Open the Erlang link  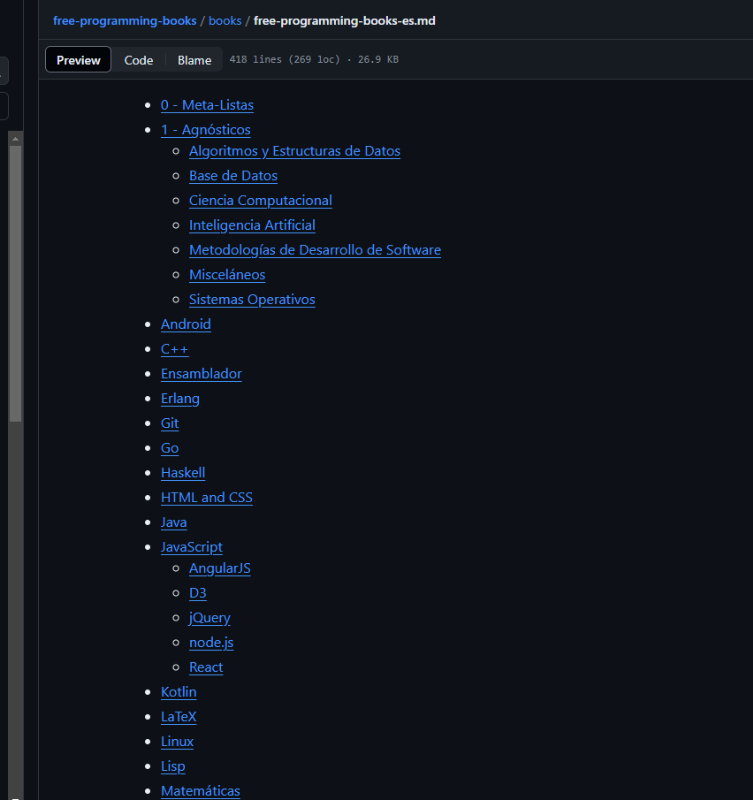coord(180,398)
